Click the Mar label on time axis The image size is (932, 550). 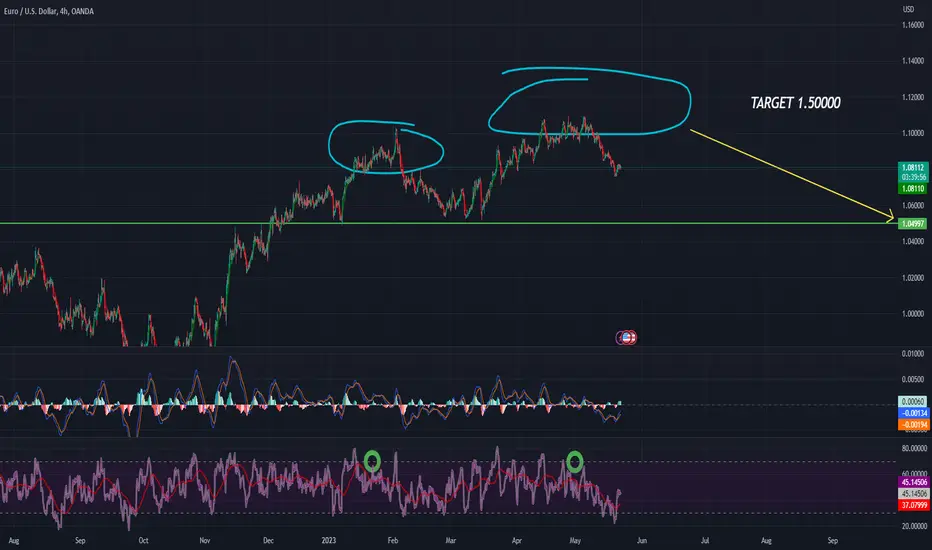[x=451, y=540]
